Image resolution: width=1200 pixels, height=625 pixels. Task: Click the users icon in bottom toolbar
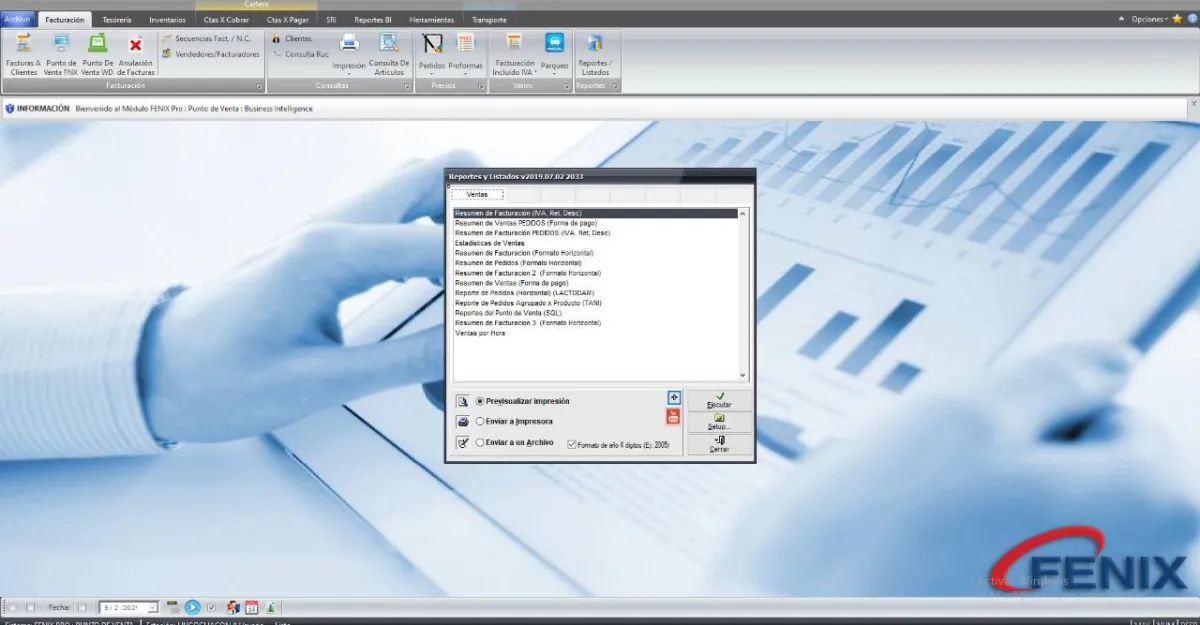pos(233,607)
